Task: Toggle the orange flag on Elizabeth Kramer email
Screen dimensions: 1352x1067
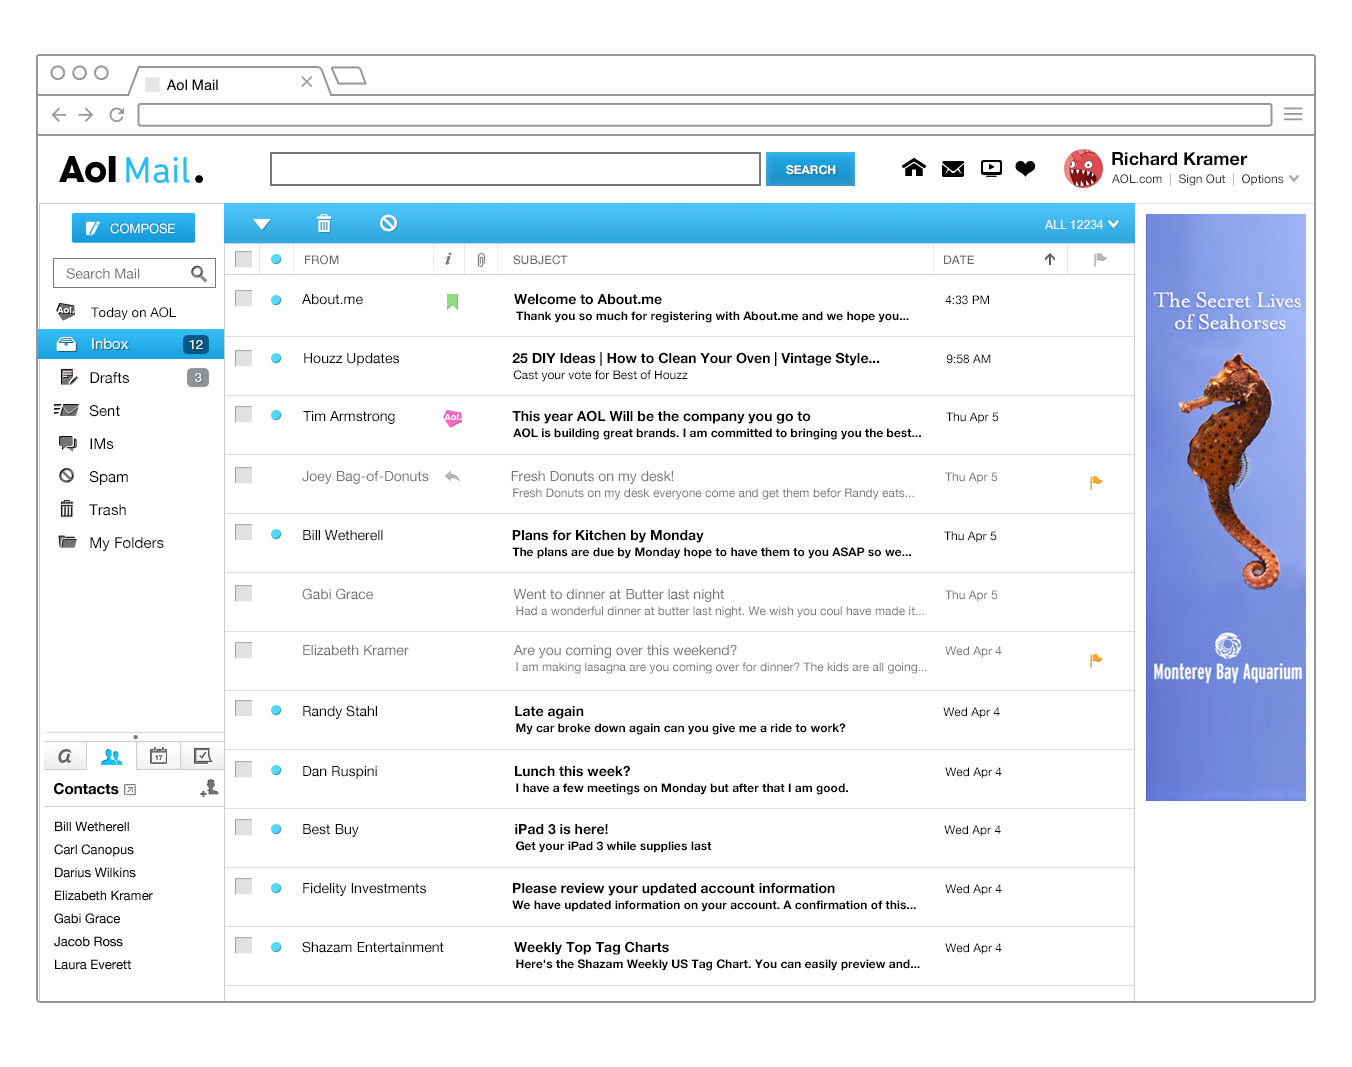Action: point(1096,660)
